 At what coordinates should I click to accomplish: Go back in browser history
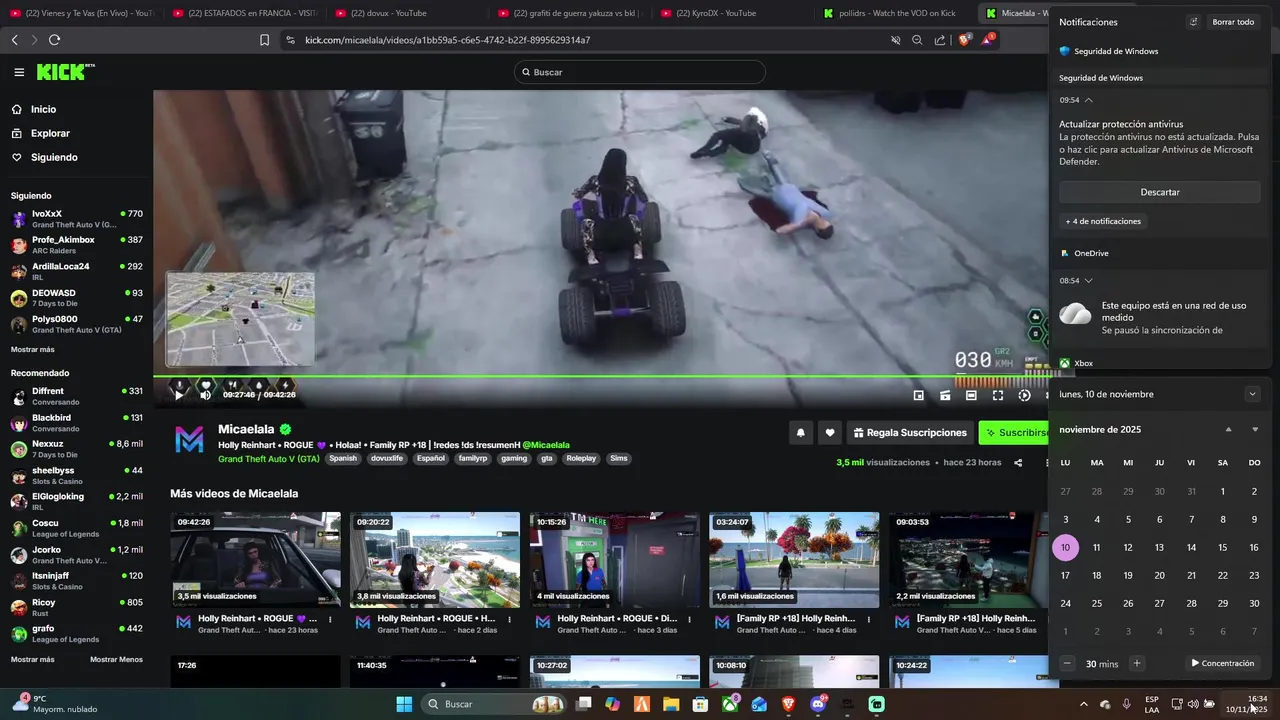point(14,40)
